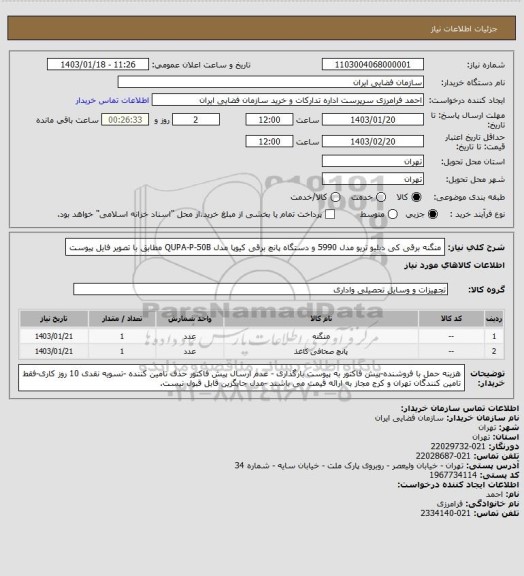
Task: Click the remaining time 00:26:33 field
Action: click(125, 120)
